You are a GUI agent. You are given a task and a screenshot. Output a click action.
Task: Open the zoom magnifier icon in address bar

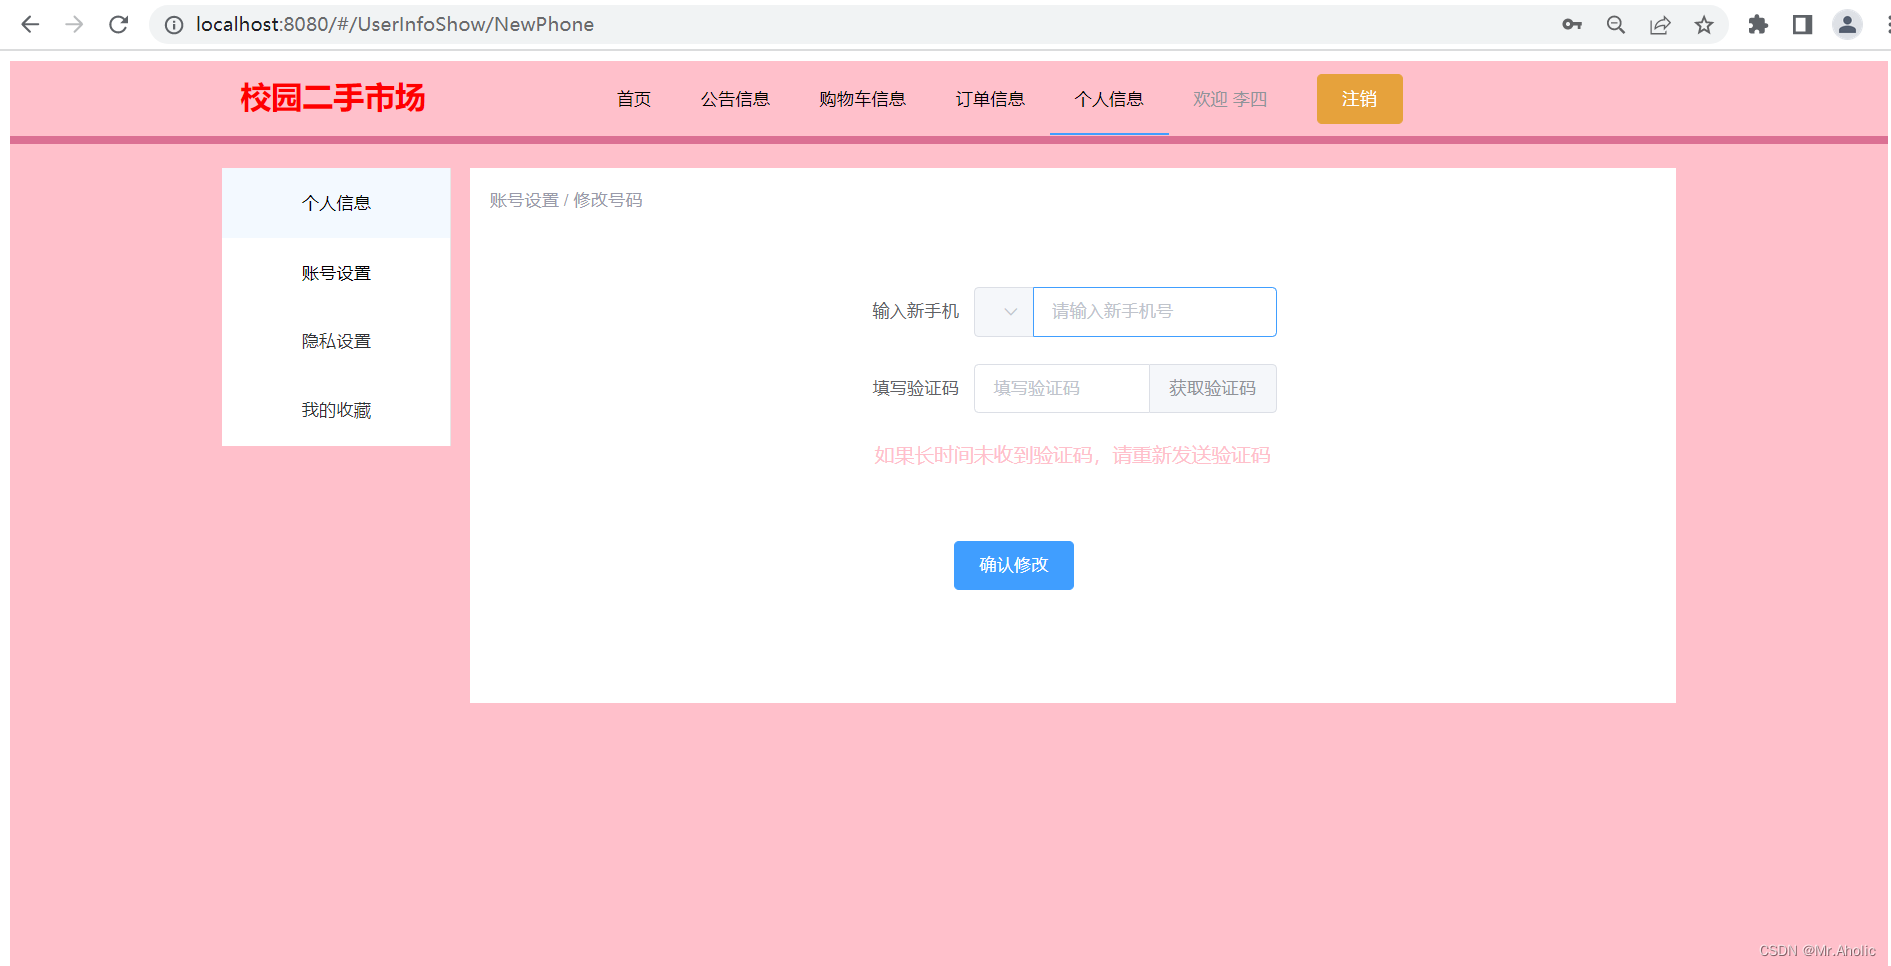click(1615, 24)
